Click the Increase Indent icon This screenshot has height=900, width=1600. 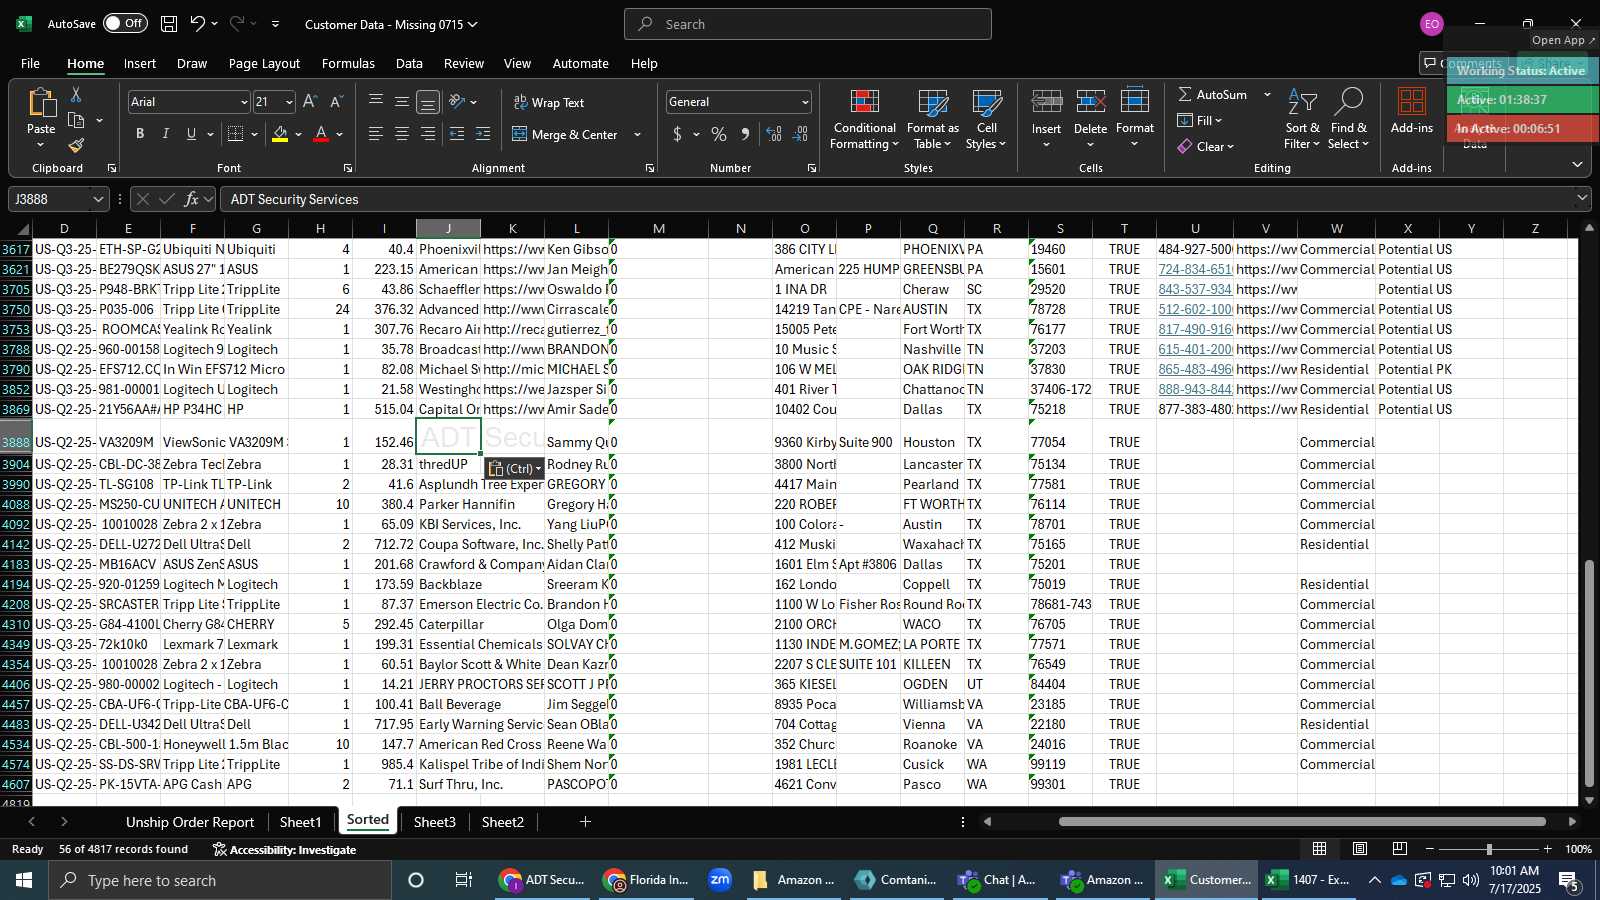(483, 134)
